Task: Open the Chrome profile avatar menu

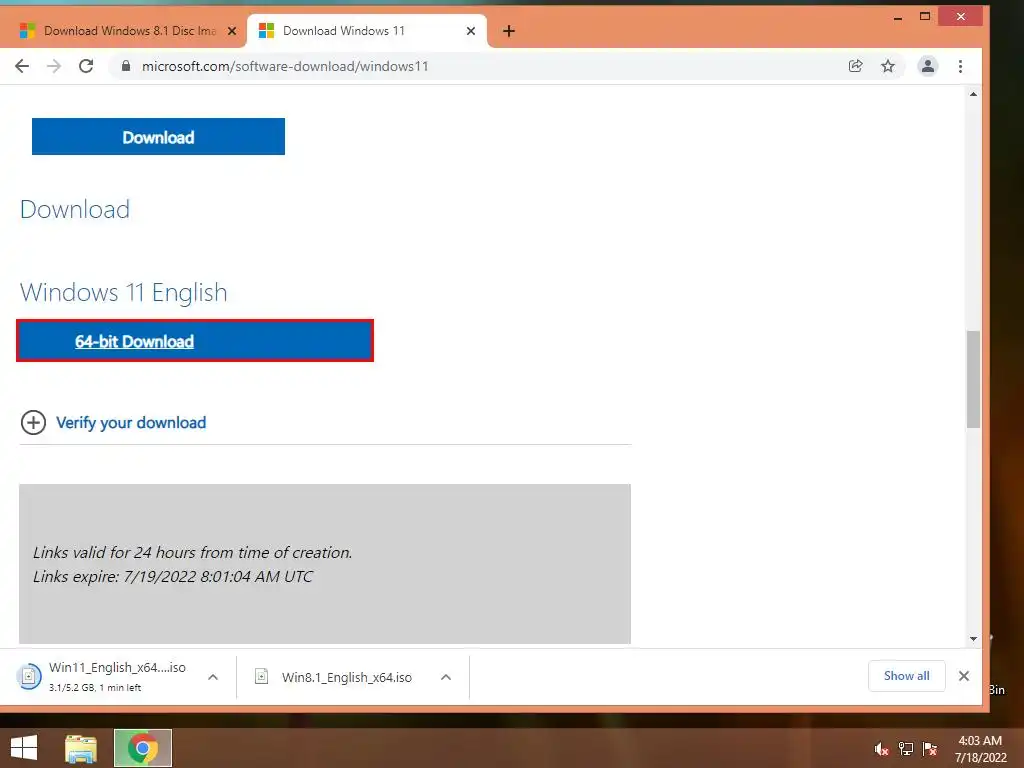Action: (x=927, y=66)
